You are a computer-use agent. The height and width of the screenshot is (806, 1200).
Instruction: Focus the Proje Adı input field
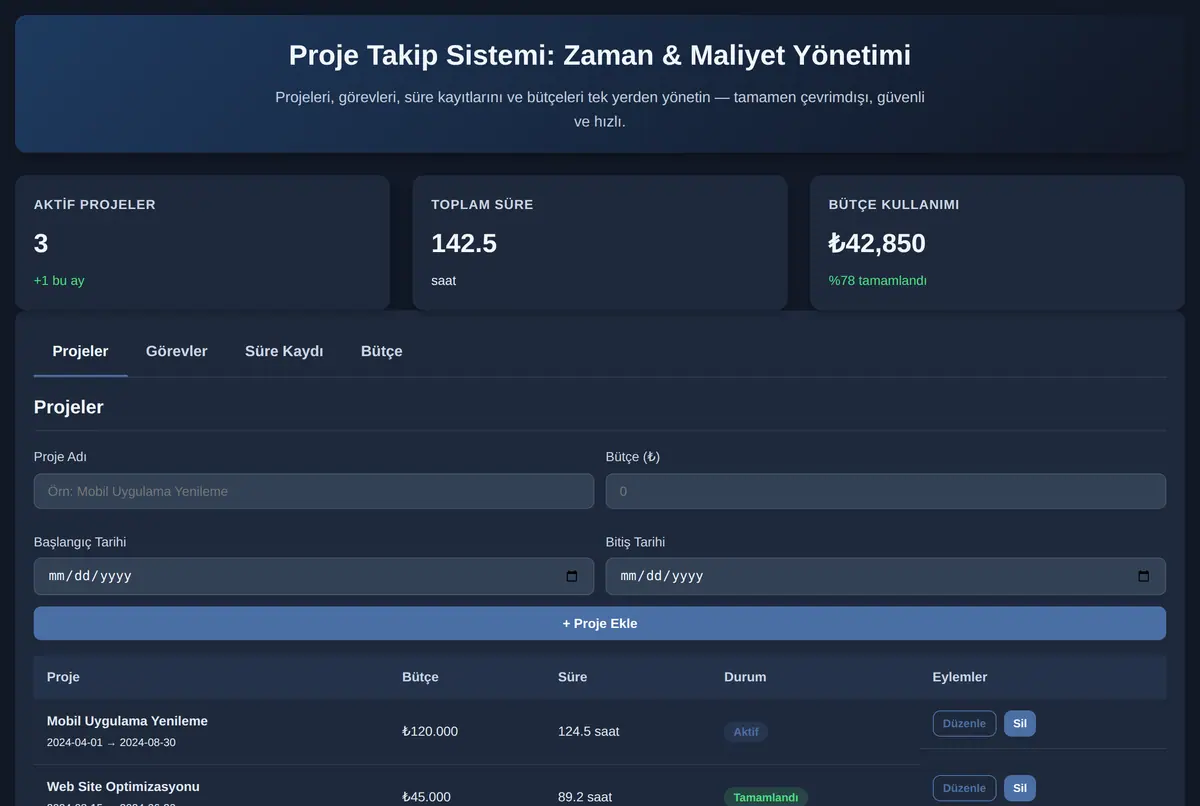tap(314, 491)
